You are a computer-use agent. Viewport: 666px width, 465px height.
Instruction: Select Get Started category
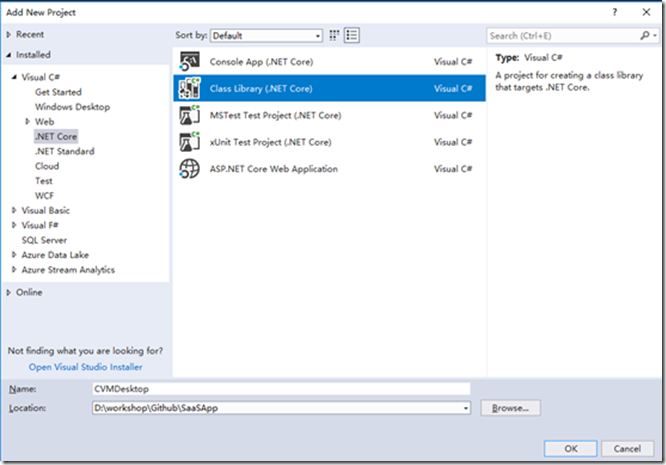pos(58,92)
